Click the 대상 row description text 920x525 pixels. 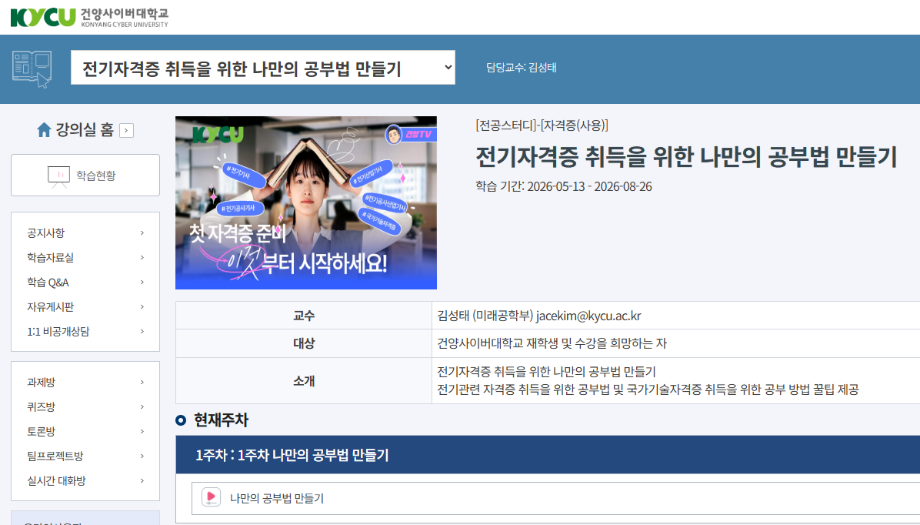(x=552, y=343)
